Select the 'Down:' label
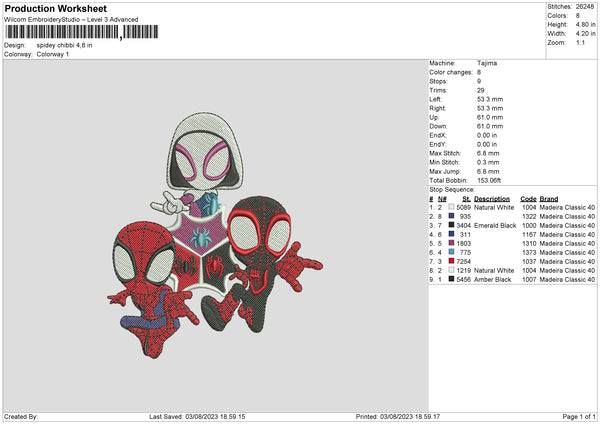This screenshot has height=424, width=600. [x=438, y=126]
